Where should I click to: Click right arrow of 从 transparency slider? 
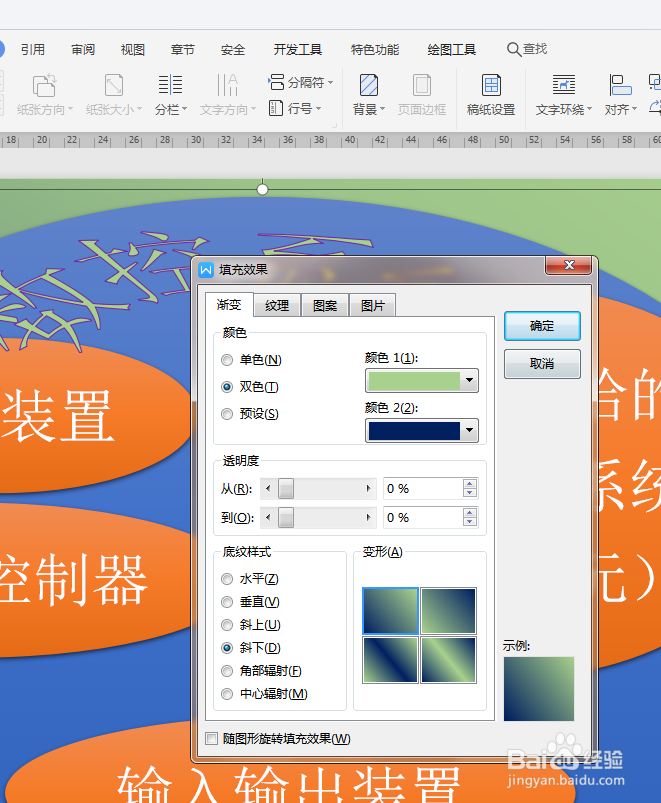368,489
